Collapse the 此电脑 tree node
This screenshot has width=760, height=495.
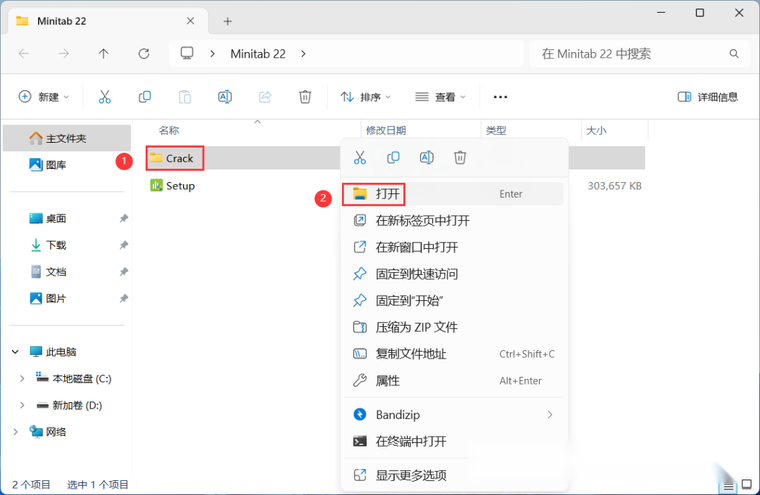click(16, 352)
